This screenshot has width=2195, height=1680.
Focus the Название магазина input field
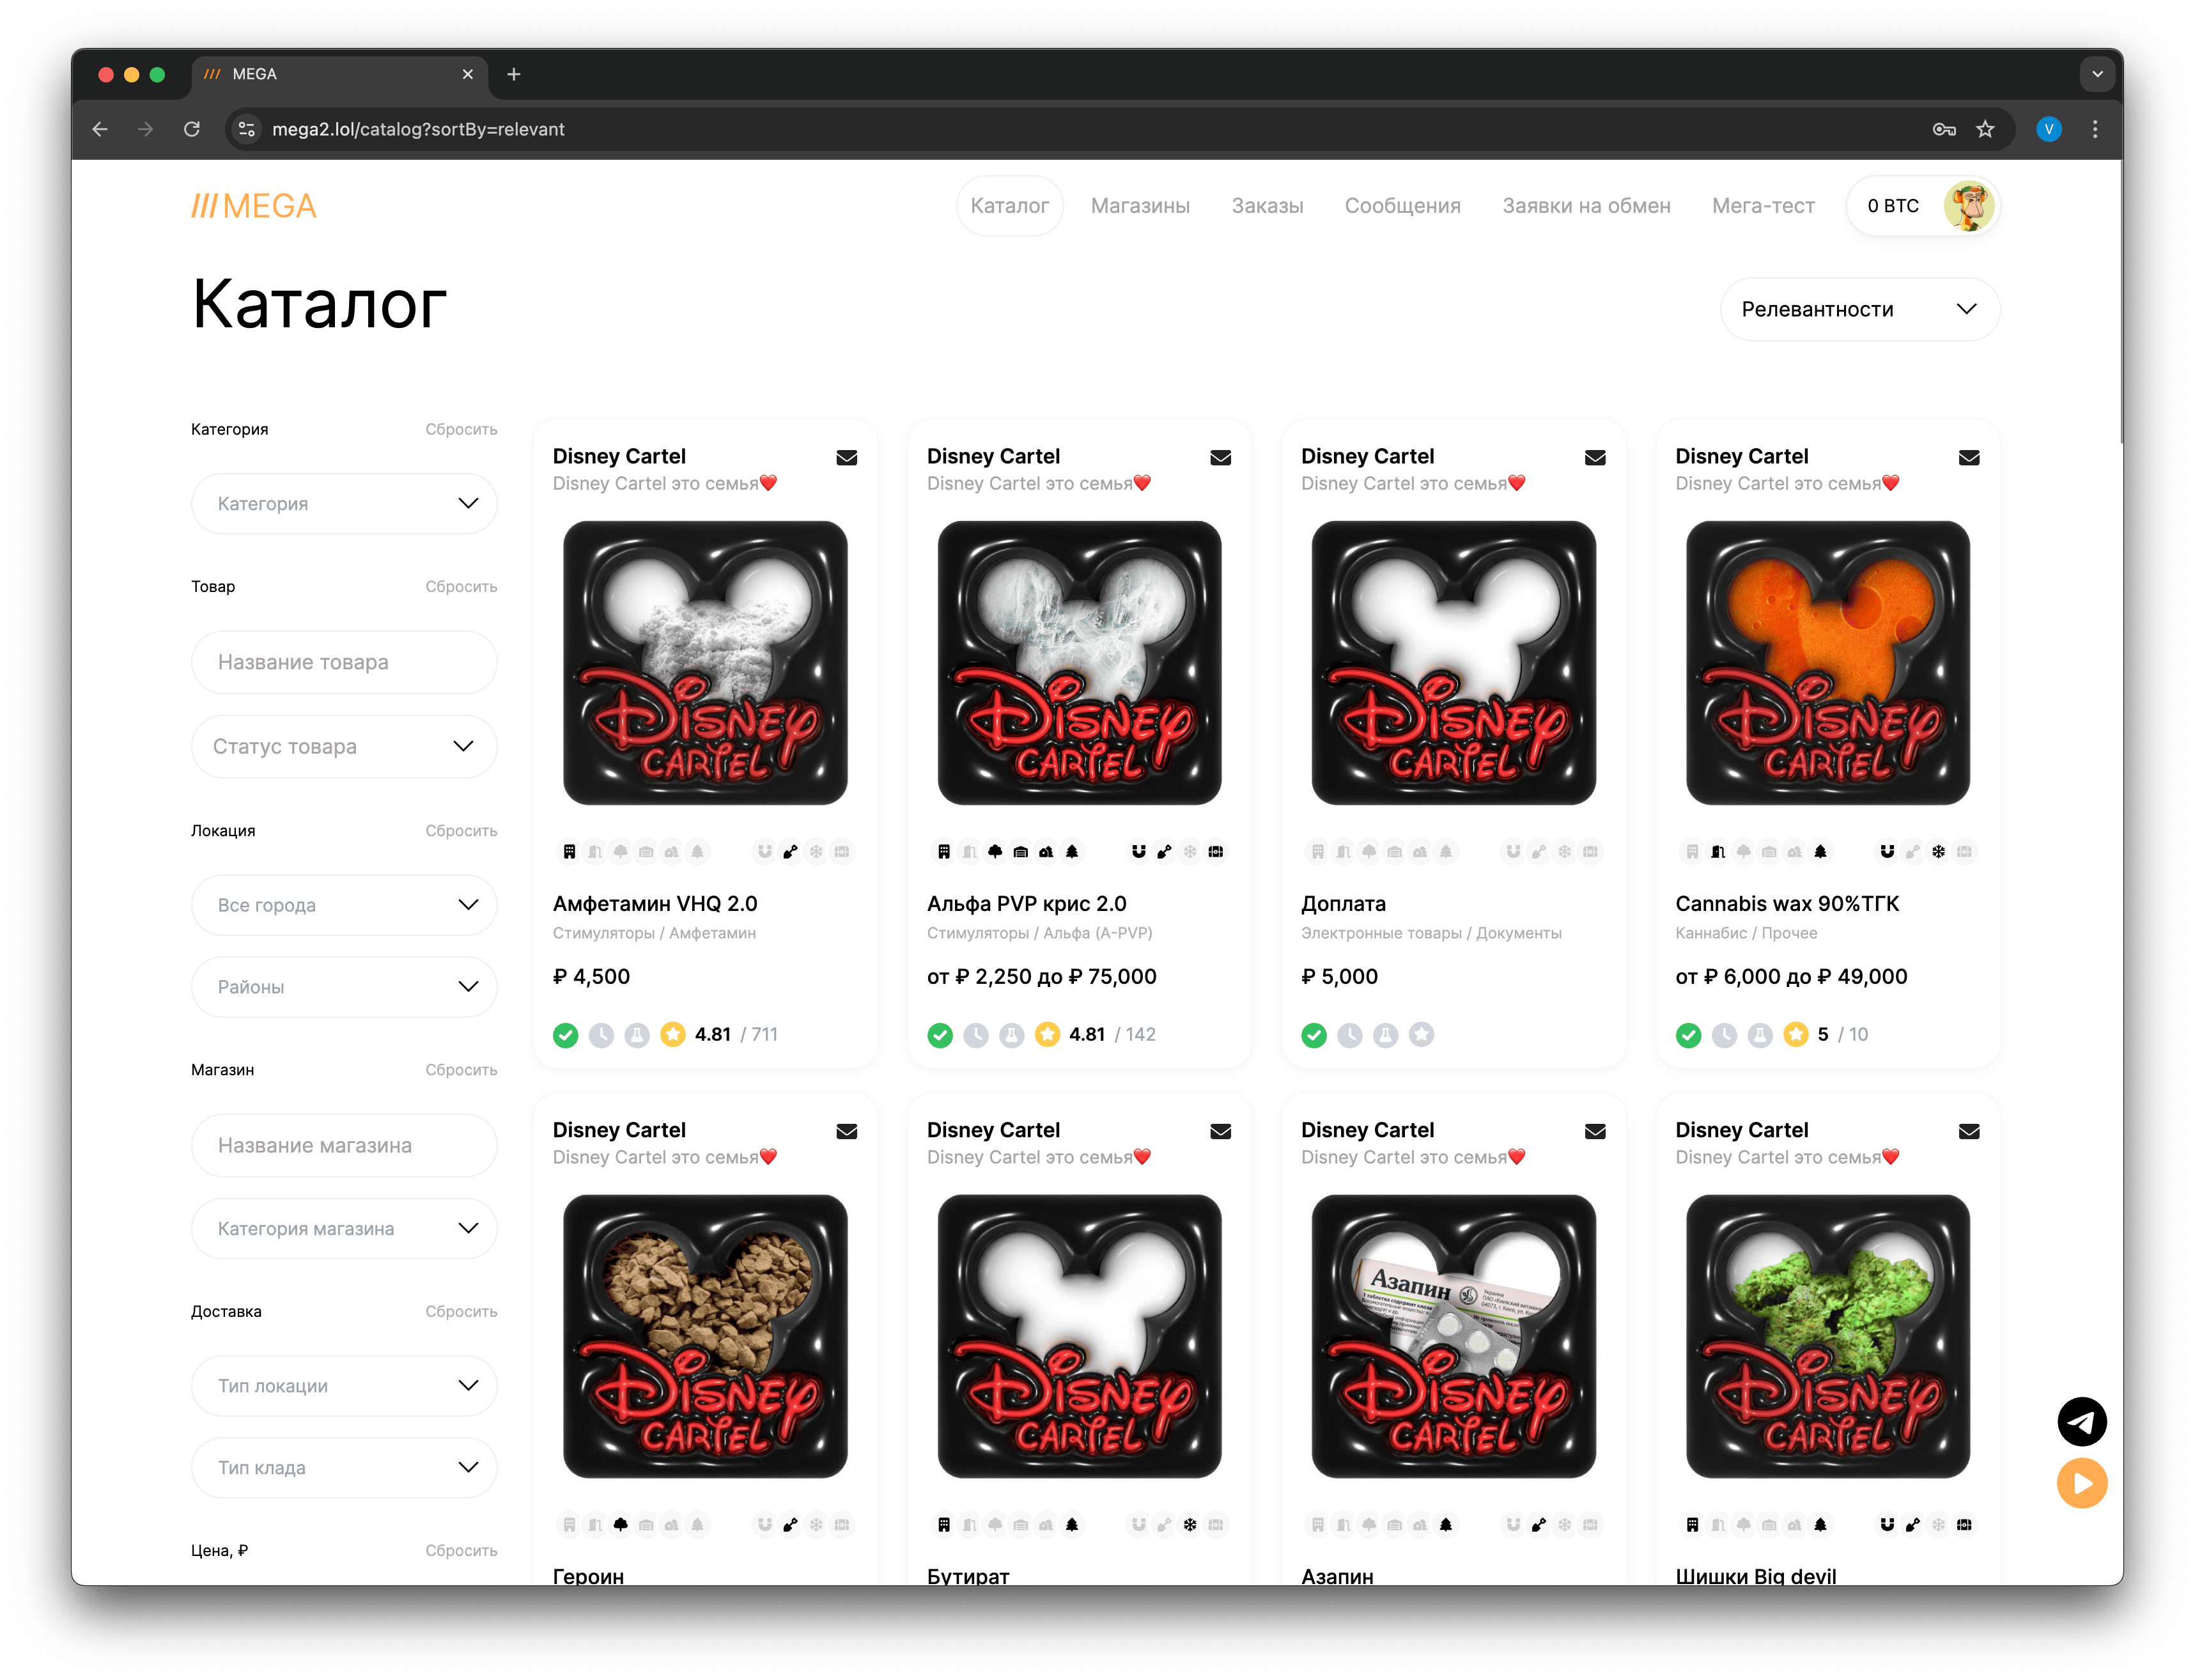click(x=344, y=1145)
